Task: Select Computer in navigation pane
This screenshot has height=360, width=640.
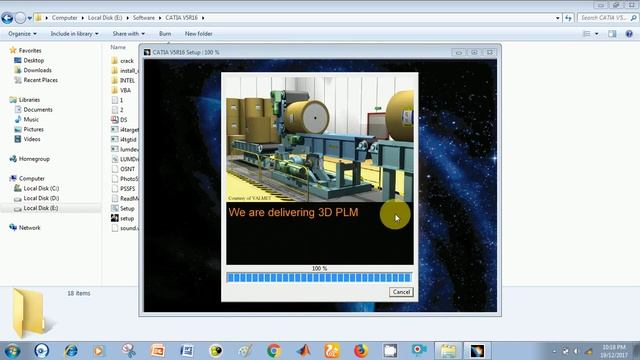Action: [x=31, y=178]
